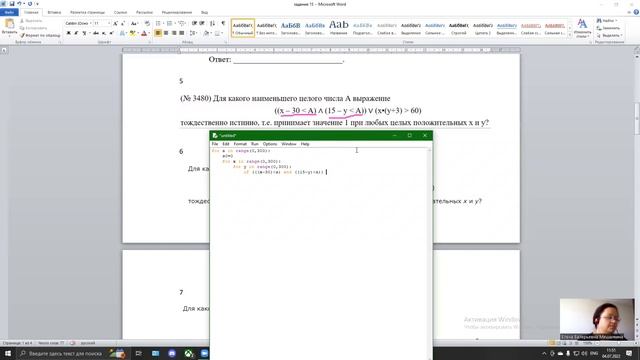The image size is (640, 360).
Task: Toggle Strikethrough formatting in Word ribbon
Action: [x=96, y=33]
